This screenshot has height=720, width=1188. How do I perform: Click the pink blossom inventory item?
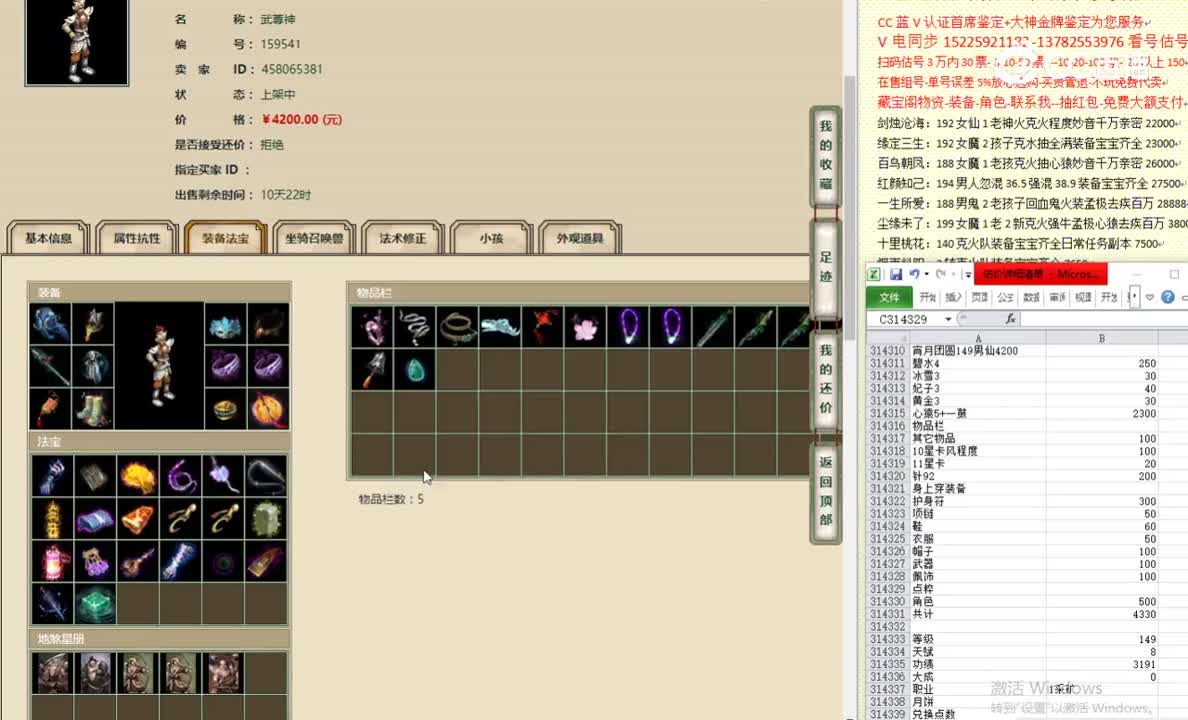(x=585, y=327)
